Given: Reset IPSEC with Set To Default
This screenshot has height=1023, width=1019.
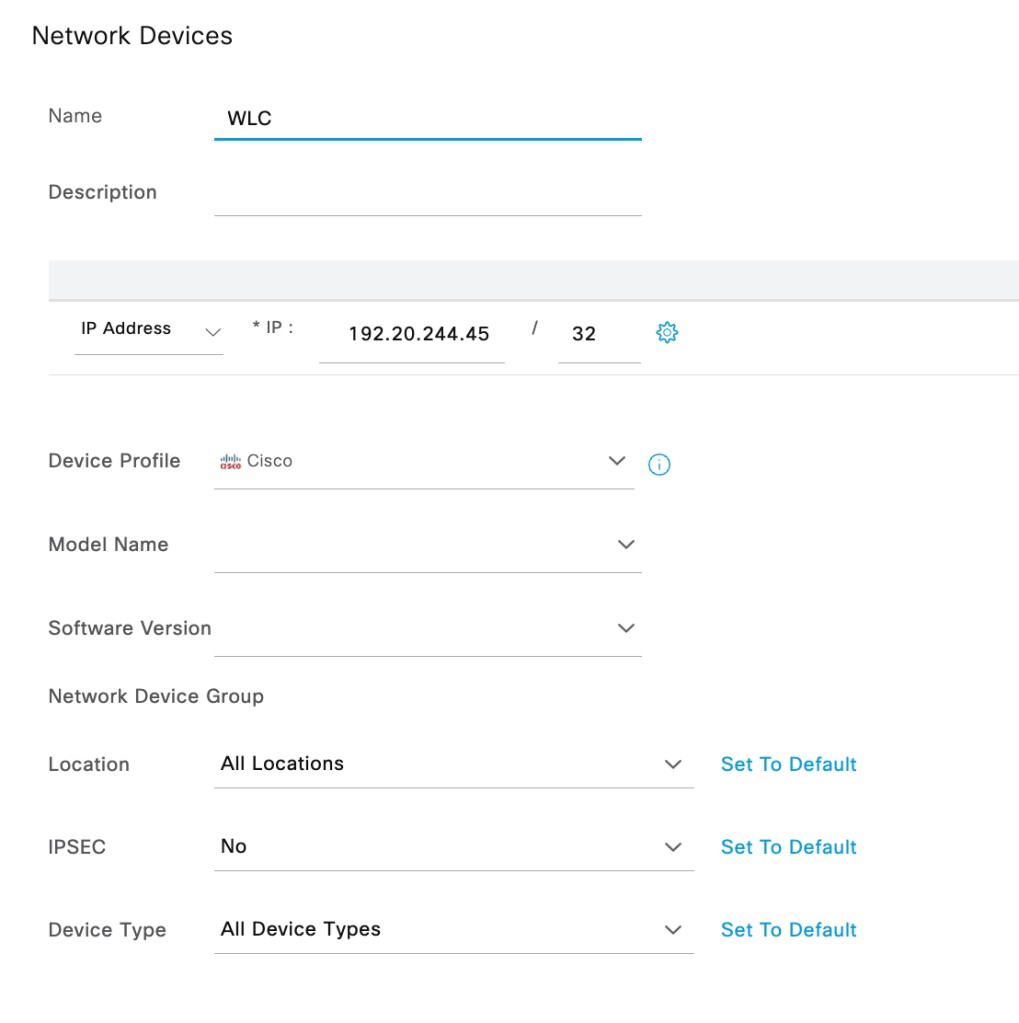Looking at the screenshot, I should 788,847.
